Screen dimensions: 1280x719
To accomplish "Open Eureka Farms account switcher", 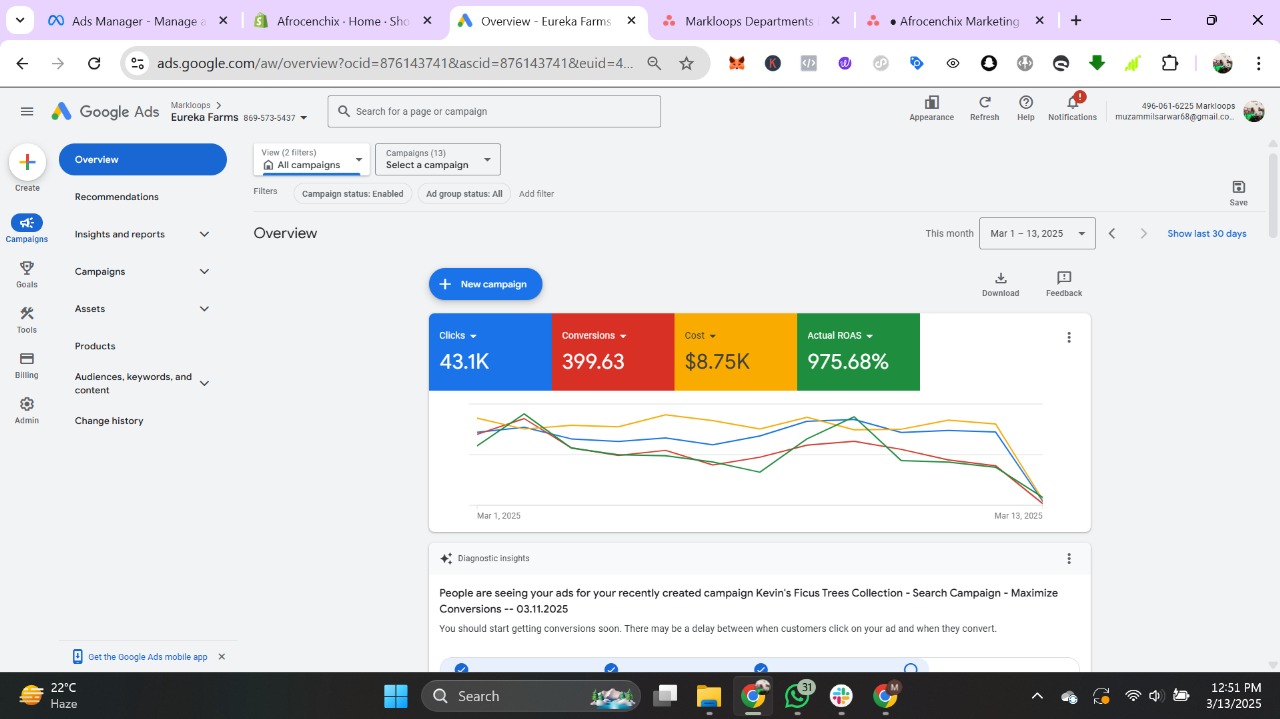I will point(239,117).
